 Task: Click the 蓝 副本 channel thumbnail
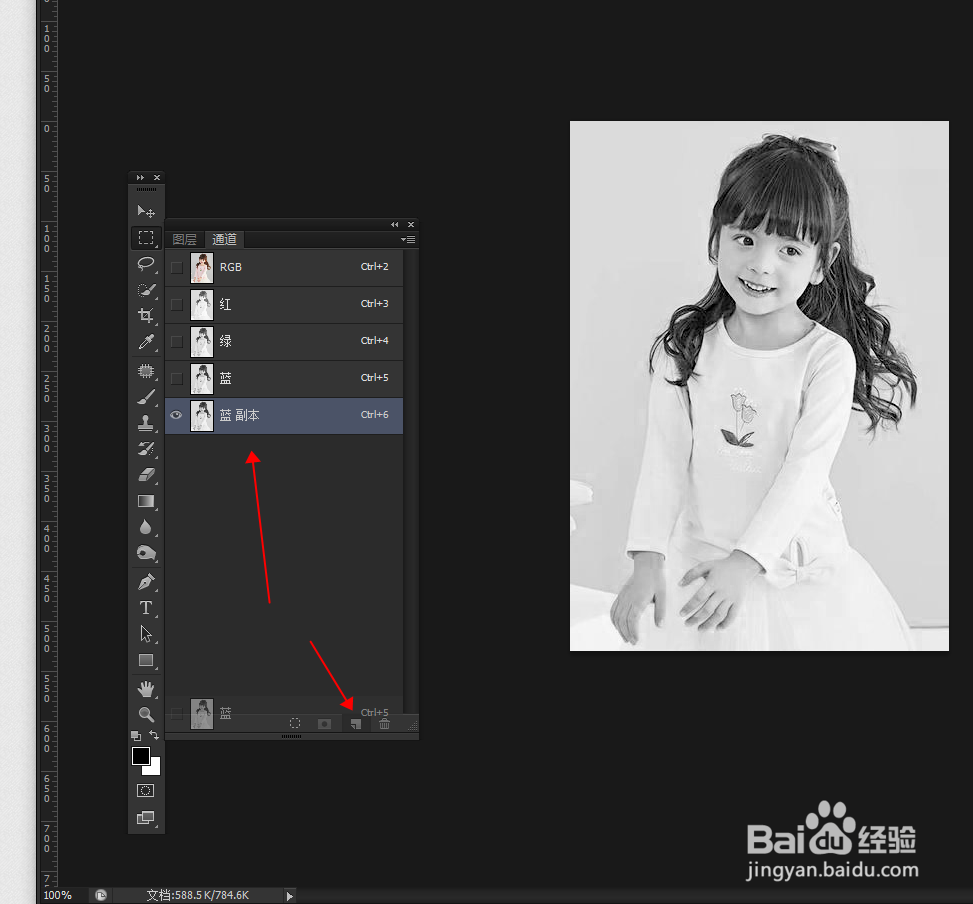pyautogui.click(x=202, y=416)
